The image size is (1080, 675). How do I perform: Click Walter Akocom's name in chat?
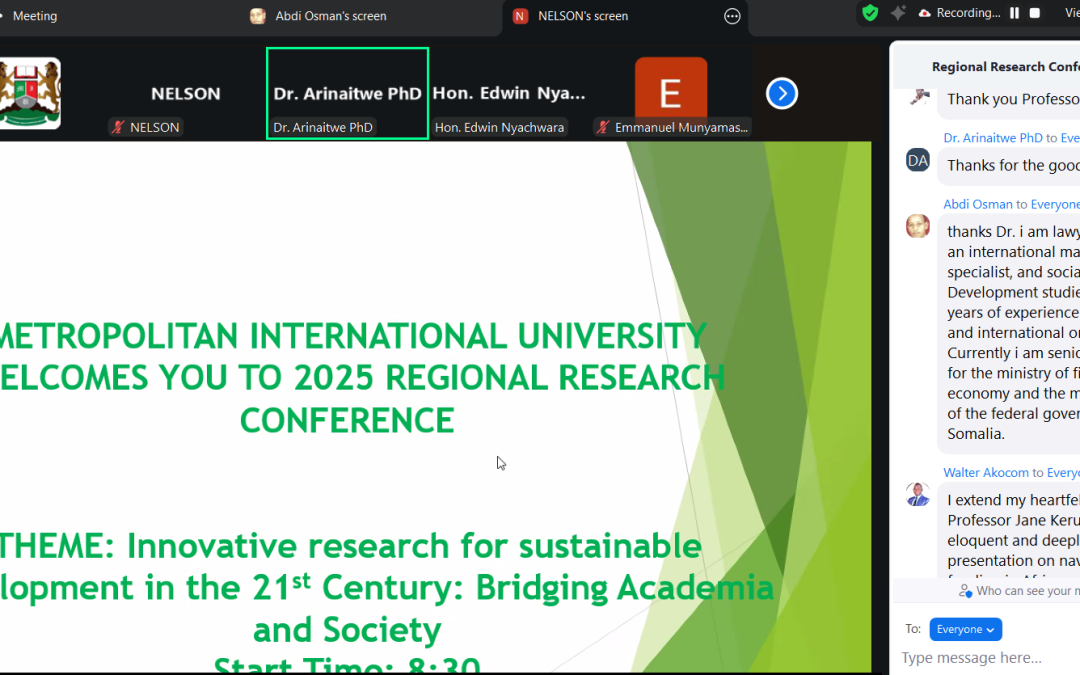985,471
